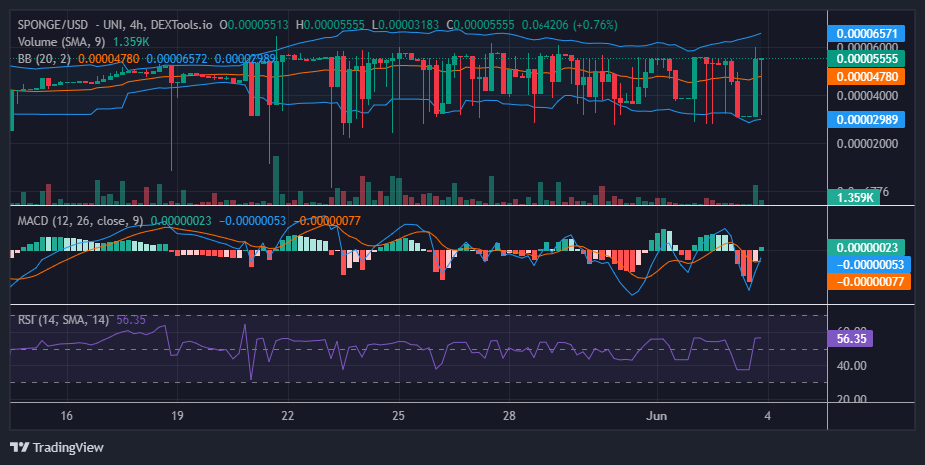Click the purple 56.35 RSI axis label
The height and width of the screenshot is (465, 925).
click(x=851, y=339)
